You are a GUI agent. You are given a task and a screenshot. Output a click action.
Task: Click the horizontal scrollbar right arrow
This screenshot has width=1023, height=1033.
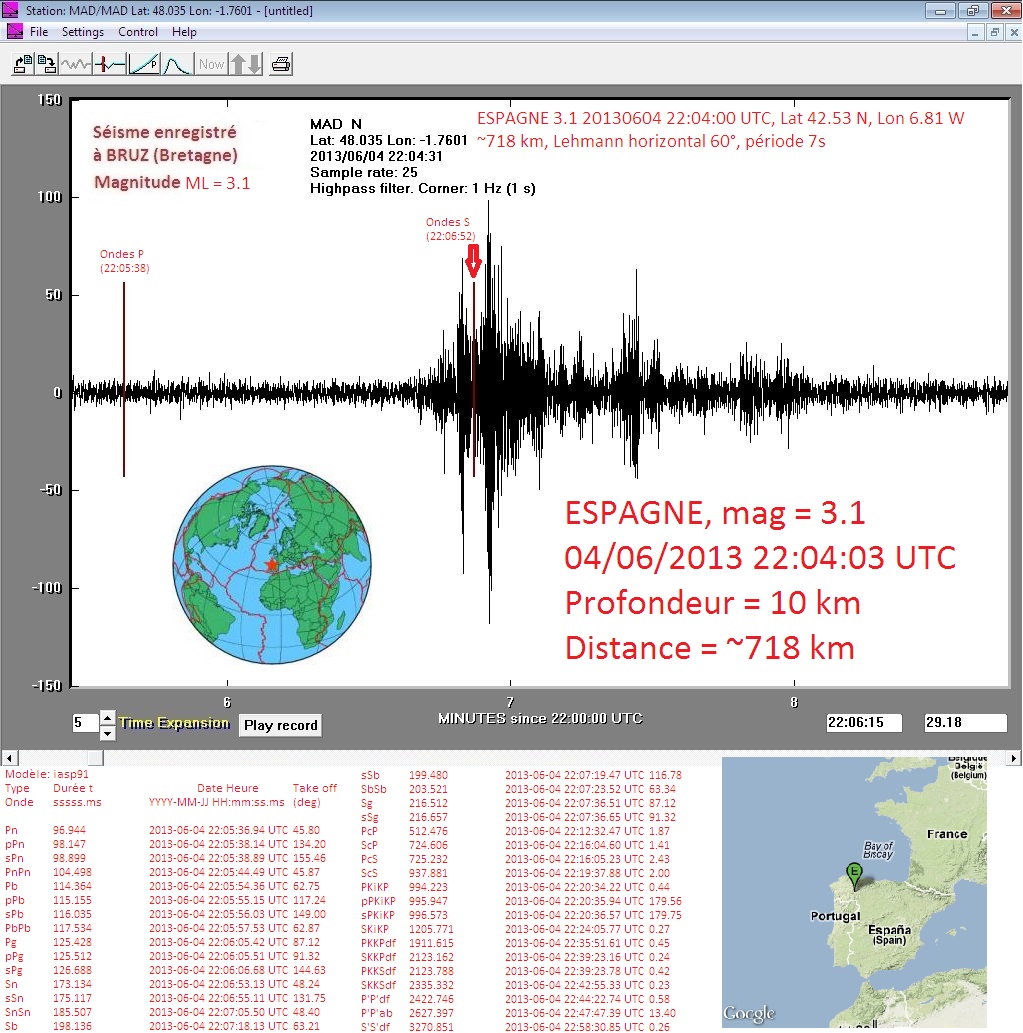[x=1015, y=757]
